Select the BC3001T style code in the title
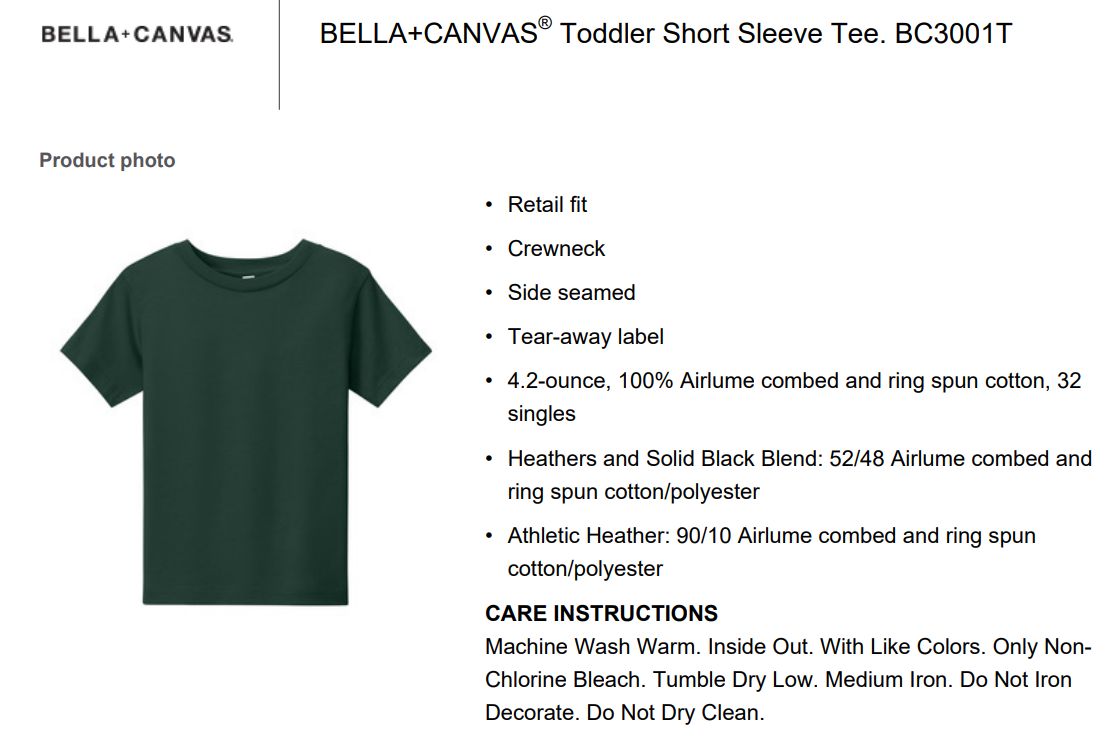1114x745 pixels. [x=955, y=34]
